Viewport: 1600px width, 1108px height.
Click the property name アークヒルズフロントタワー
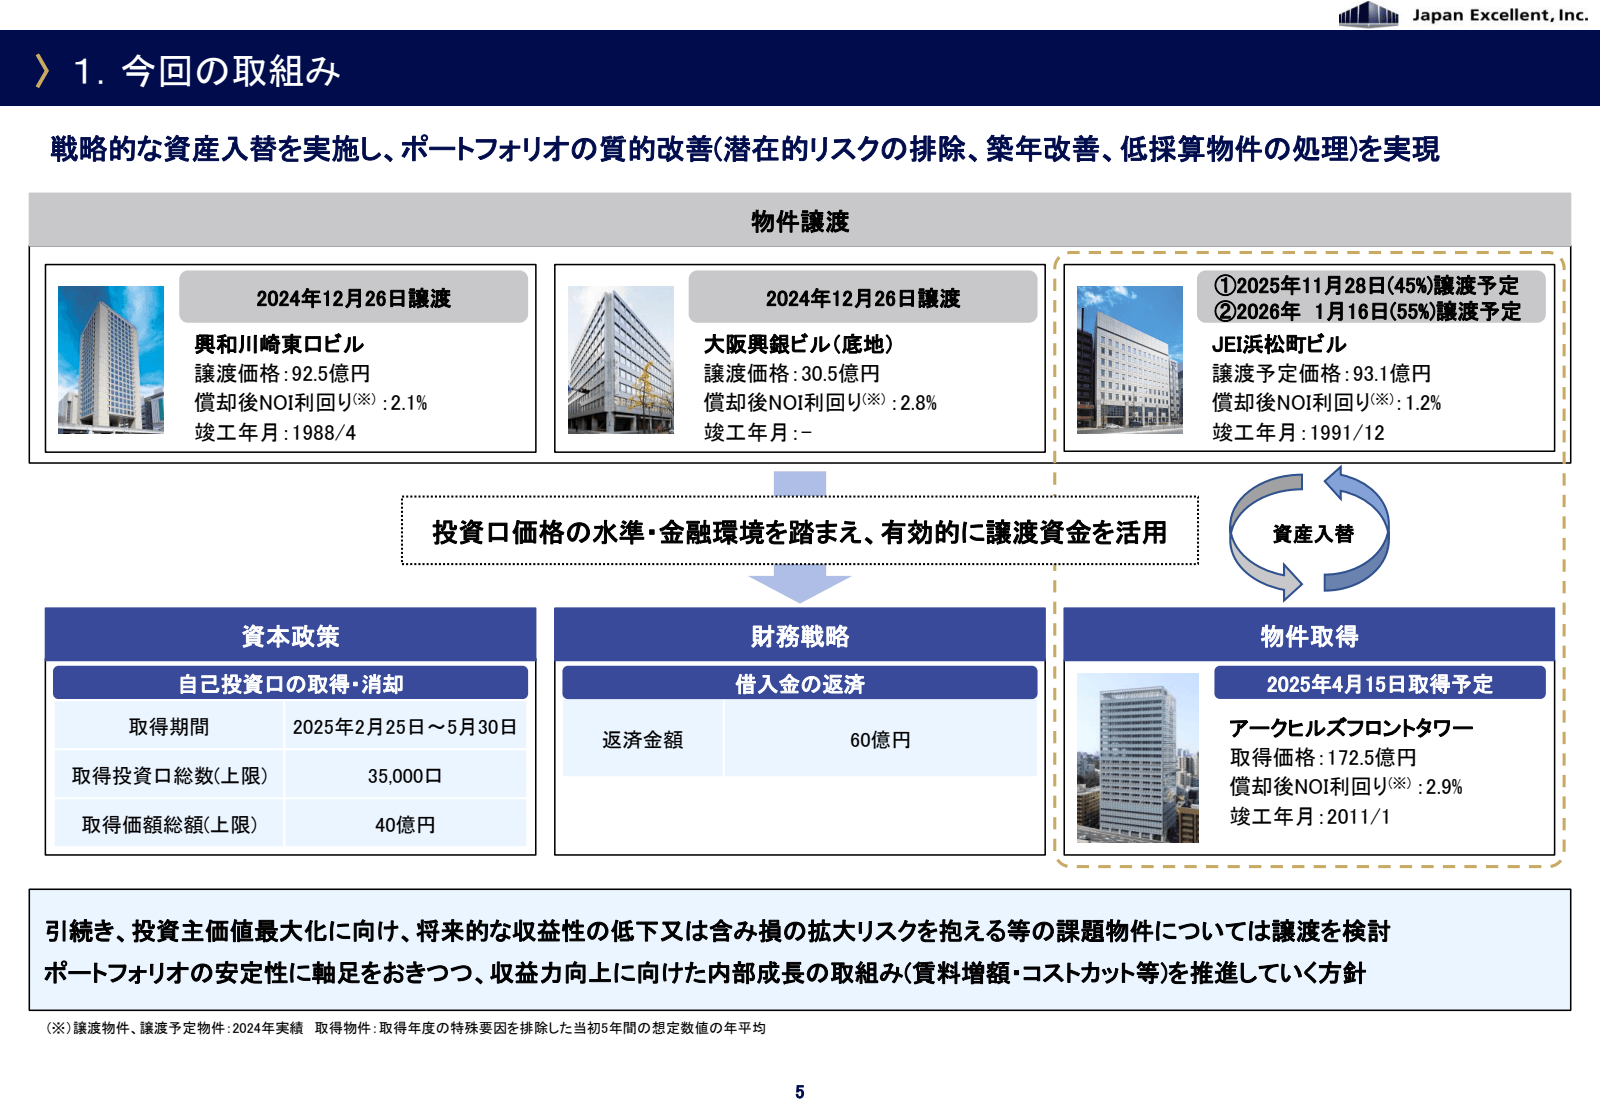[1351, 727]
